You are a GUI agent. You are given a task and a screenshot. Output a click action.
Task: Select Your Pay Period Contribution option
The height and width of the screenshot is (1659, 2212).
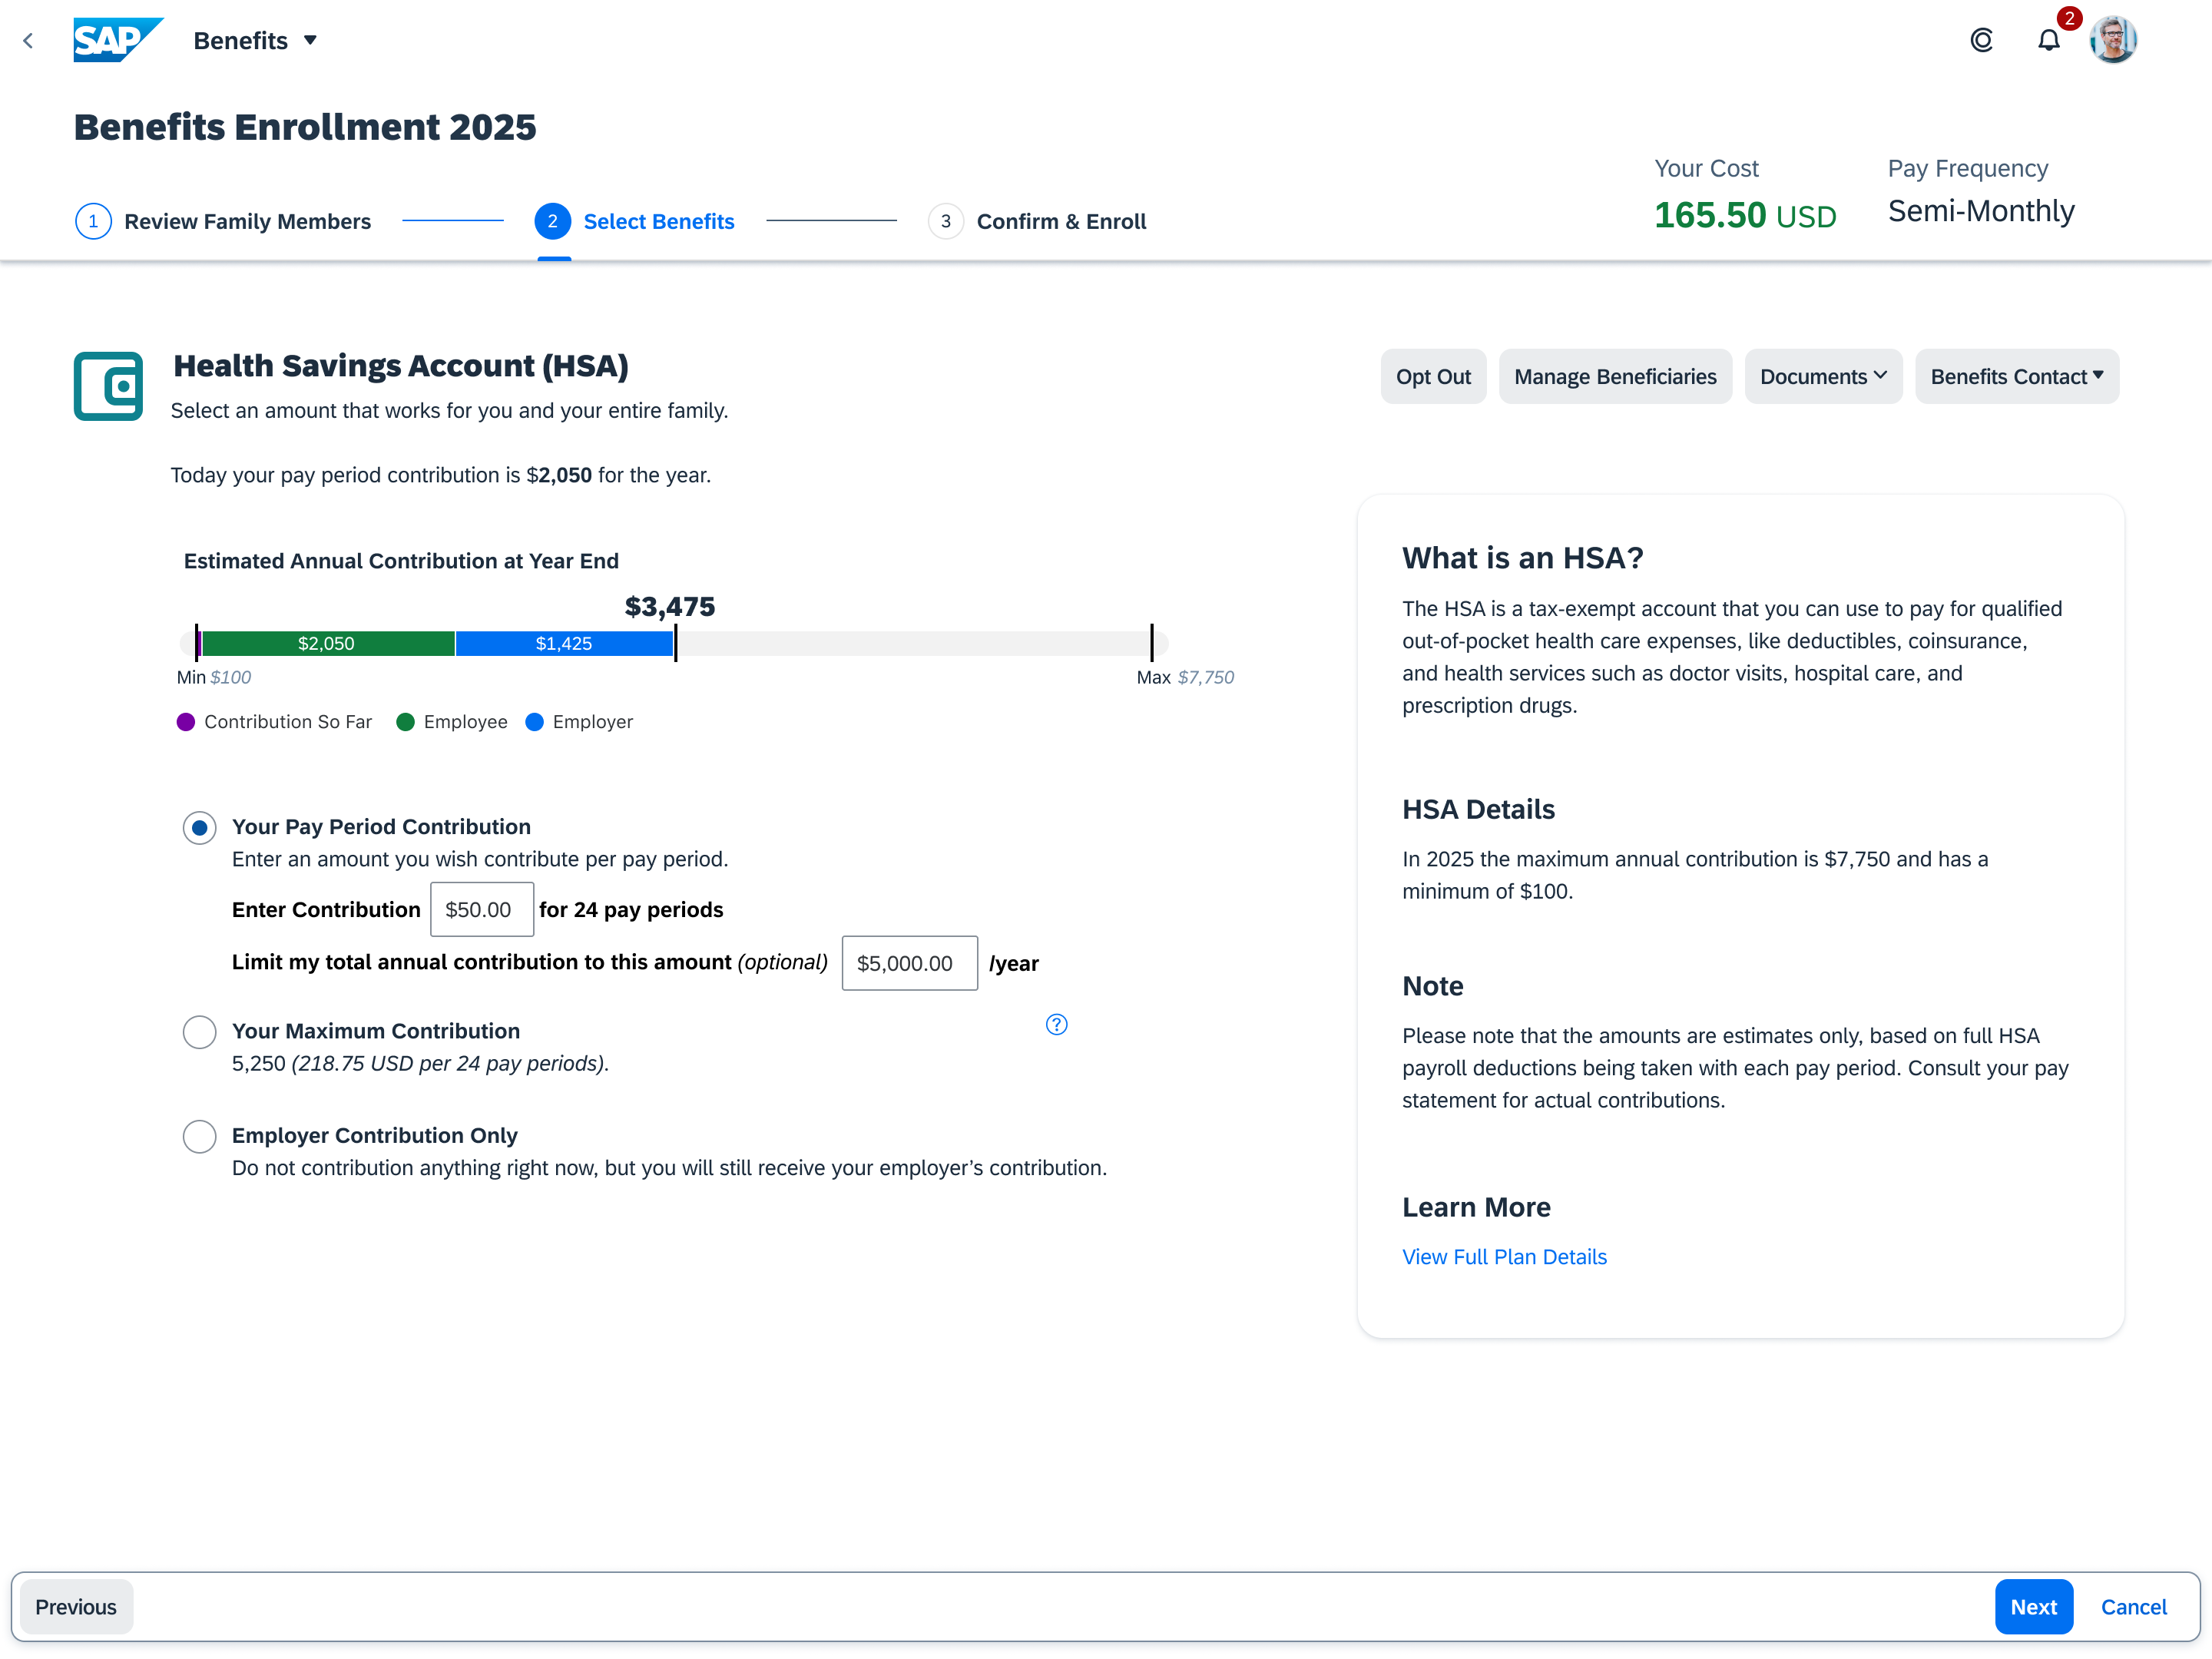(x=200, y=828)
